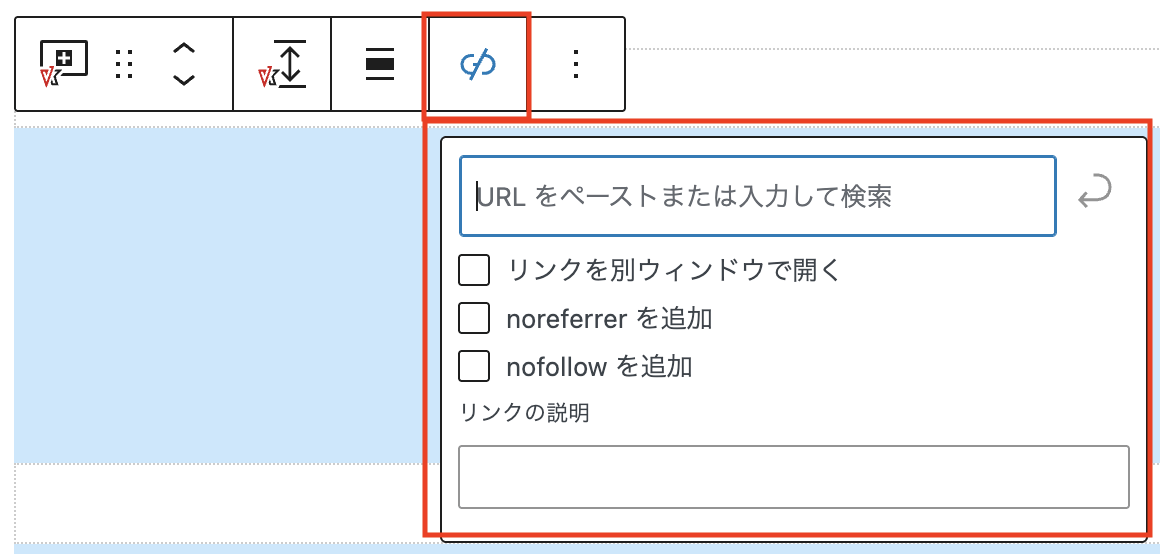Click the white gap below the blue block

pos(220,503)
